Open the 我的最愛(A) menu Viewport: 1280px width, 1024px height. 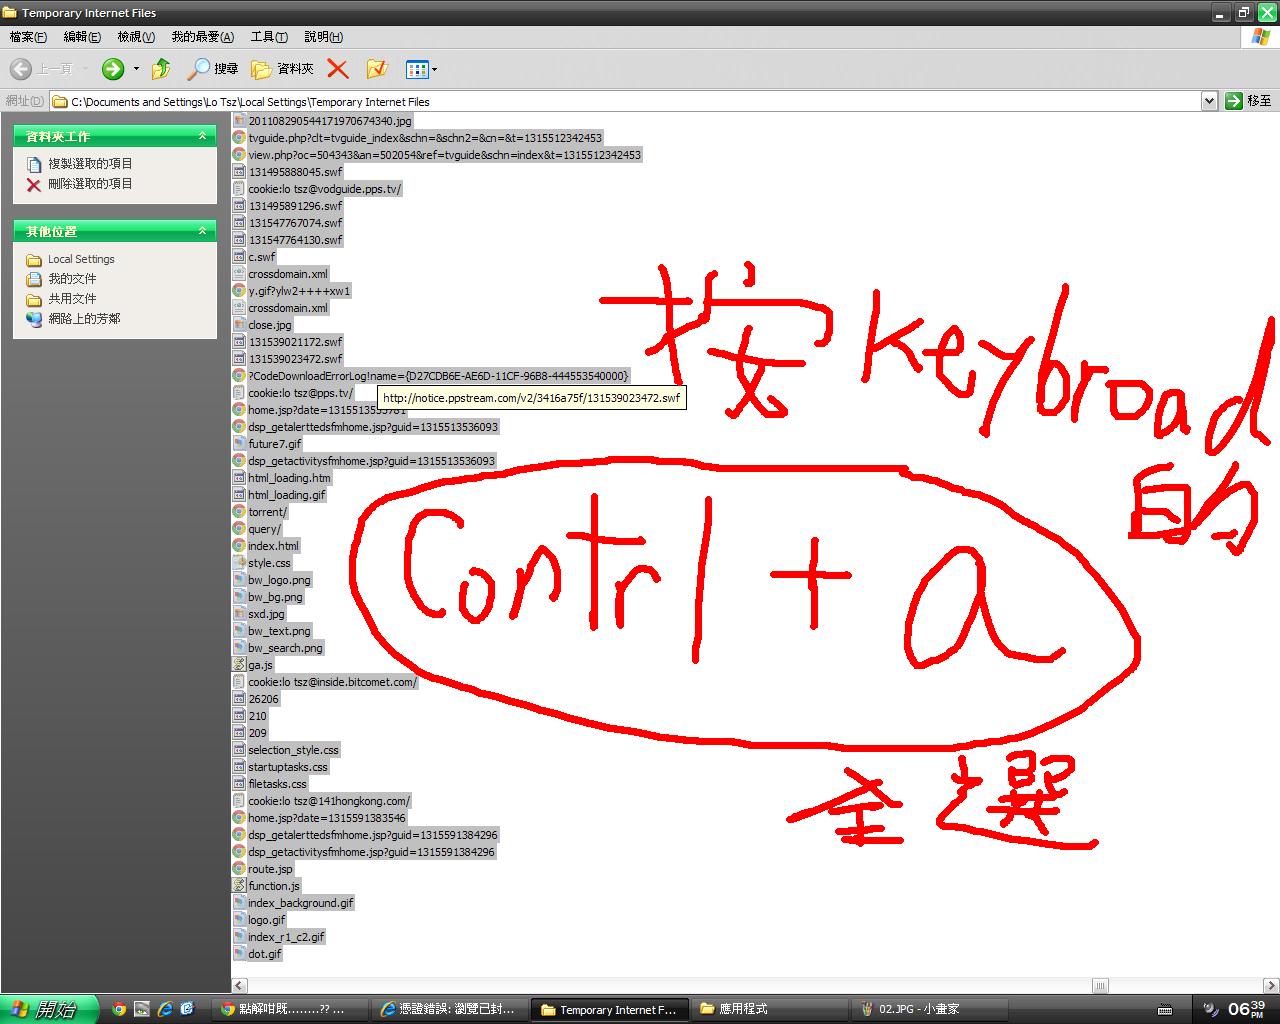point(202,37)
